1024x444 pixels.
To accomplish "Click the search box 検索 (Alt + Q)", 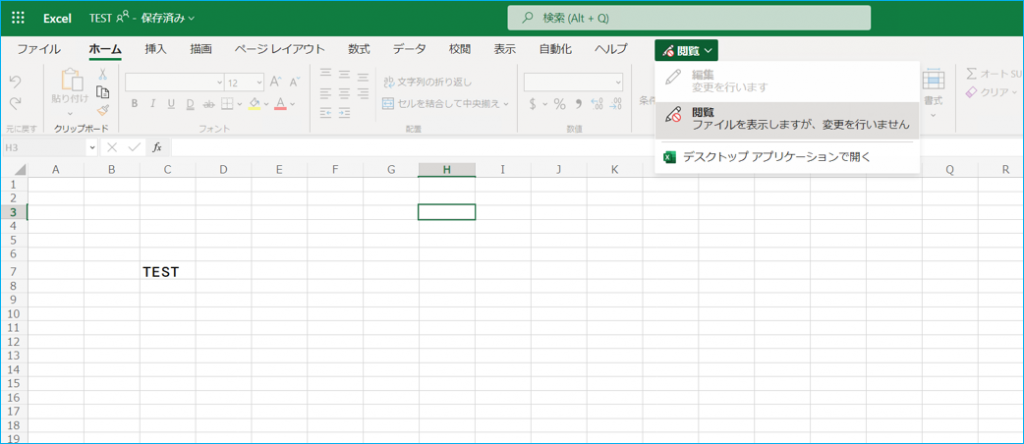I will (689, 18).
